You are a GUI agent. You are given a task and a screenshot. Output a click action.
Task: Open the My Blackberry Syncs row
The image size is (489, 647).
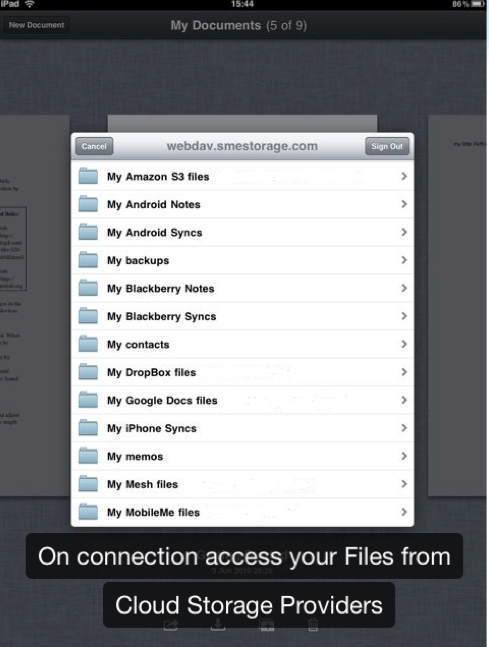(242, 316)
